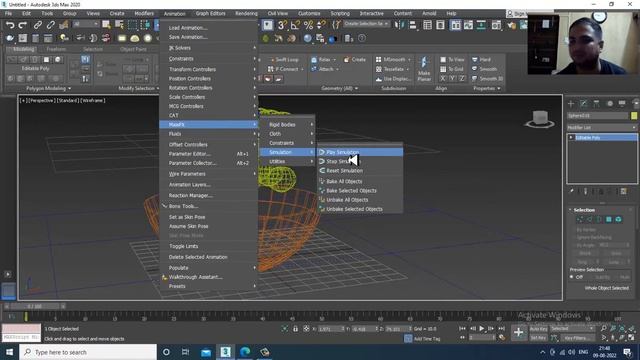Image resolution: width=640 pixels, height=360 pixels.
Task: Click the large Set Keys plus button
Action: tap(518, 332)
